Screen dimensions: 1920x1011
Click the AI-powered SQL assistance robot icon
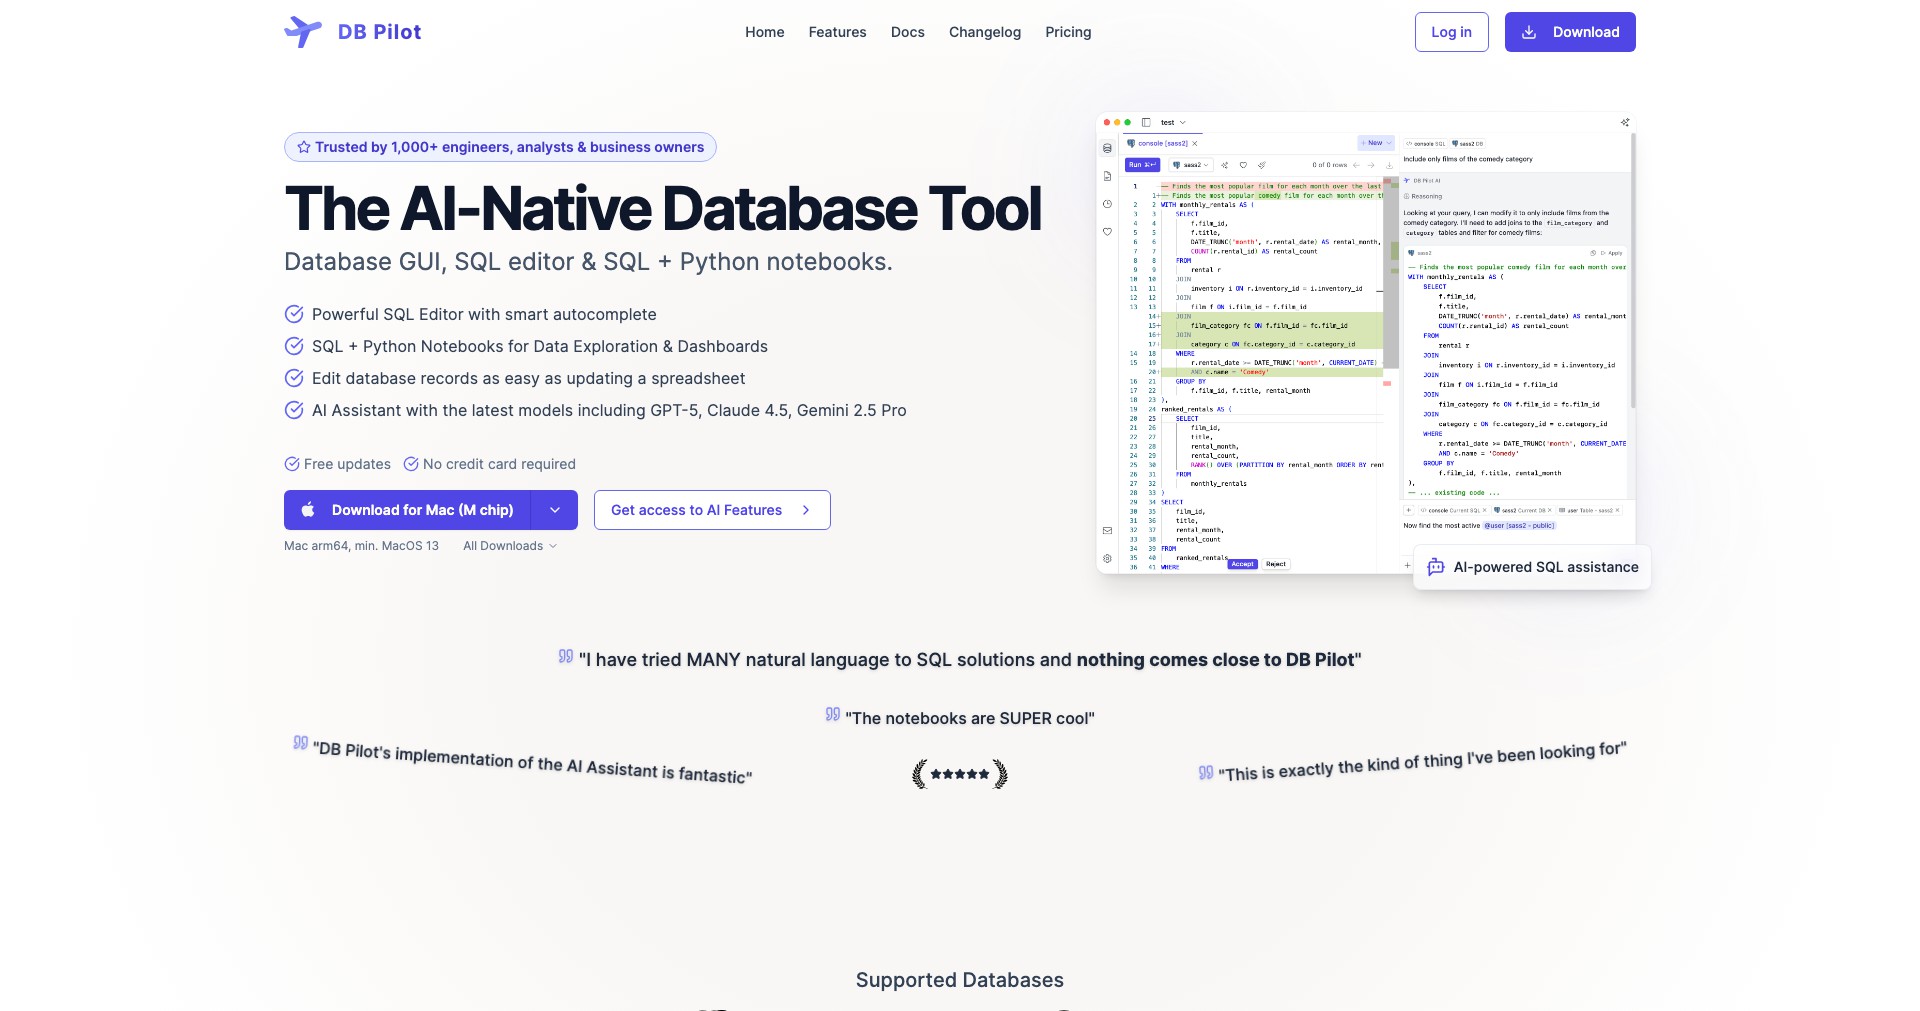pos(1436,567)
